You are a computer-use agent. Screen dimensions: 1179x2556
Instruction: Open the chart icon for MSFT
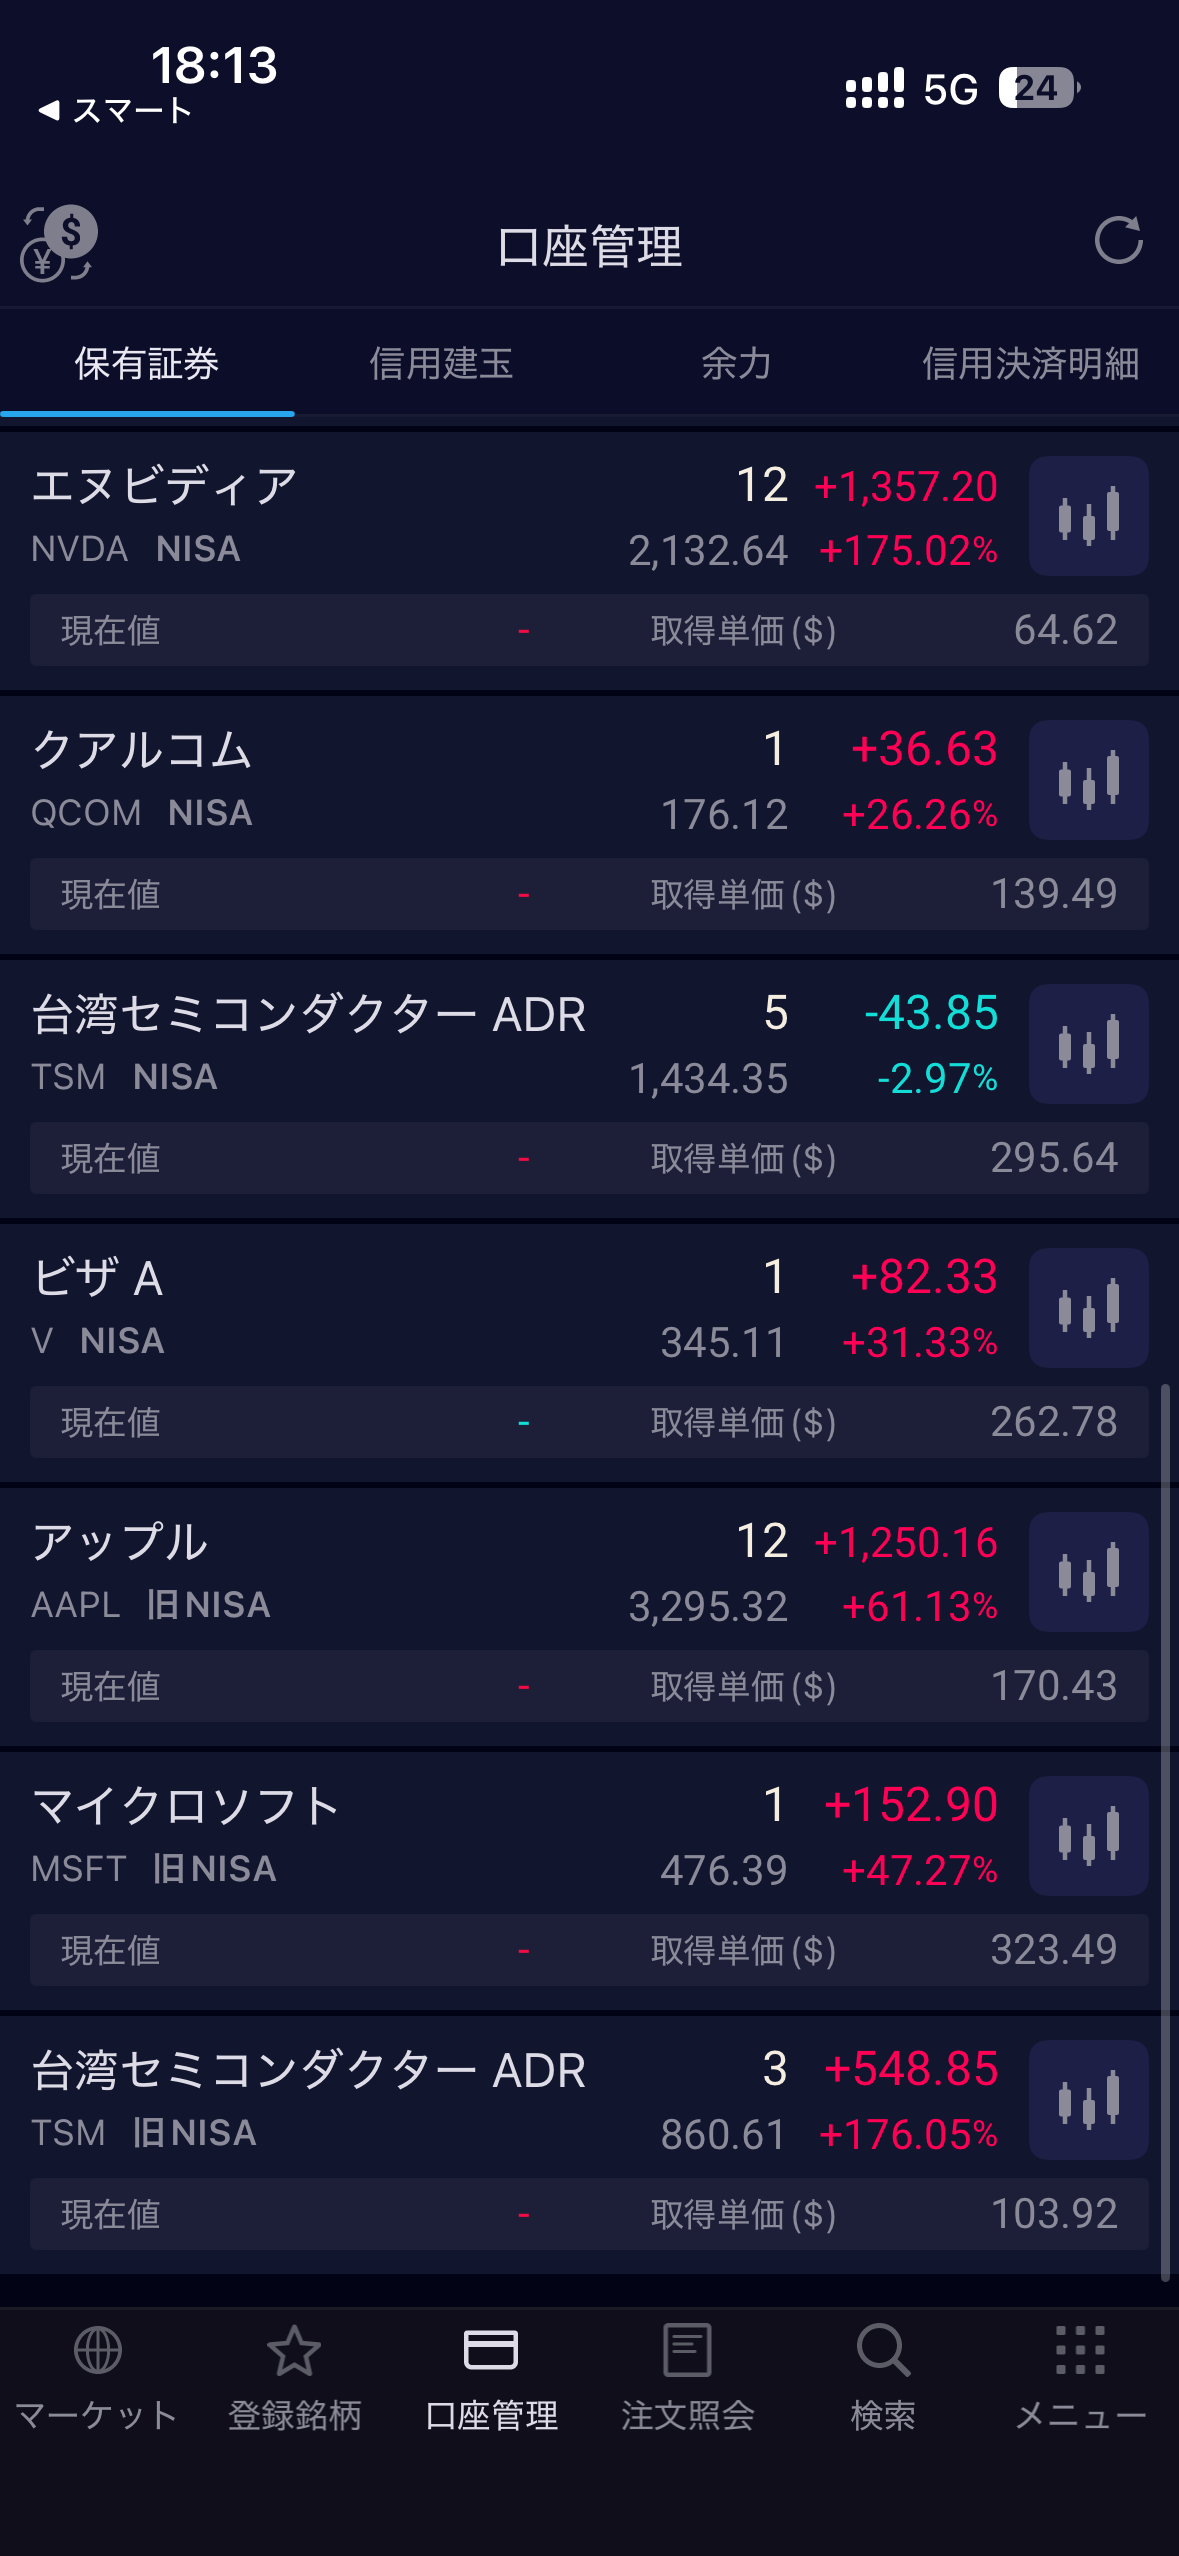(x=1088, y=1836)
